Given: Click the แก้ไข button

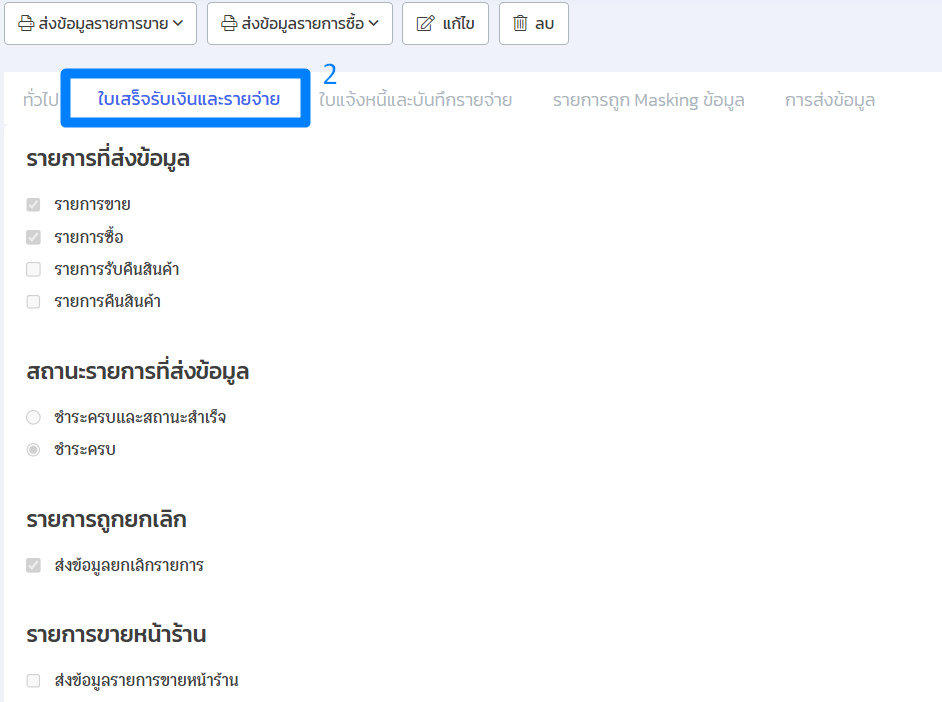Looking at the screenshot, I should [x=445, y=25].
